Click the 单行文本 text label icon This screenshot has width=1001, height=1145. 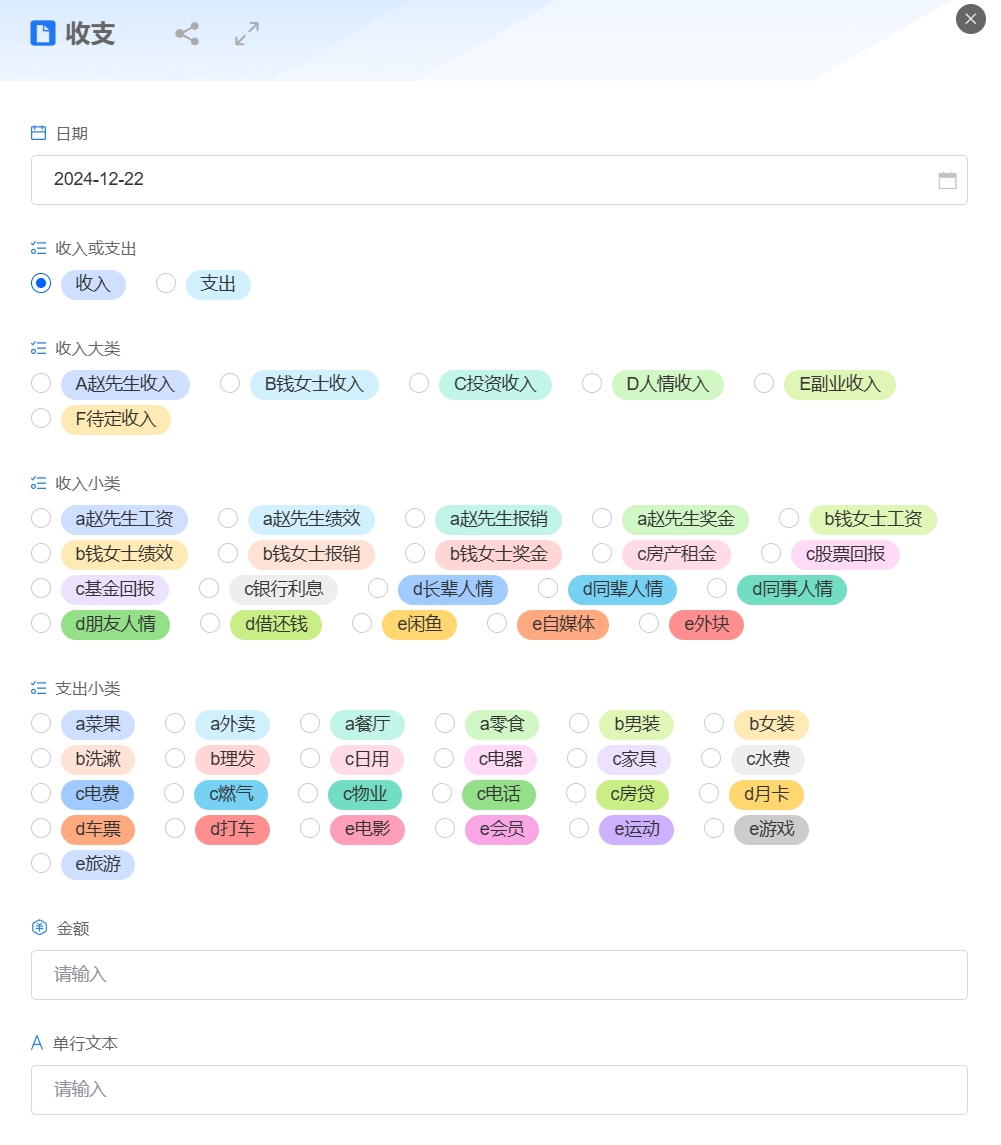(38, 1043)
